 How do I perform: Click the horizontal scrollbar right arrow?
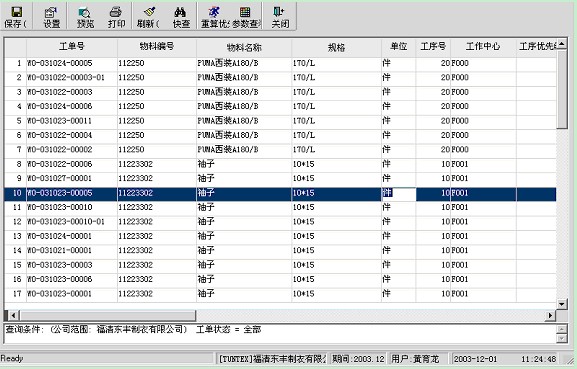[551, 315]
